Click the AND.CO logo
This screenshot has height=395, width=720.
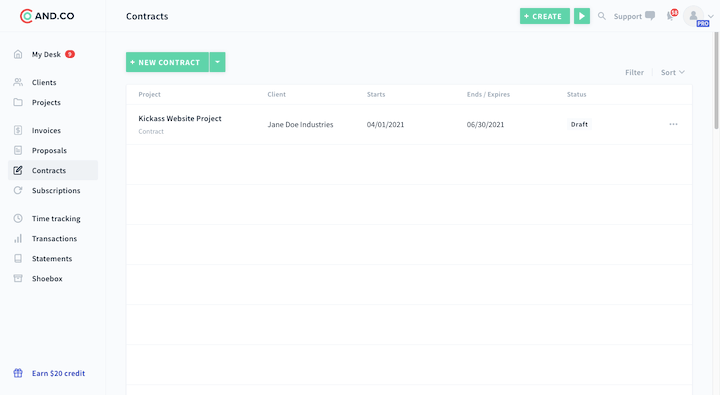[x=47, y=16]
